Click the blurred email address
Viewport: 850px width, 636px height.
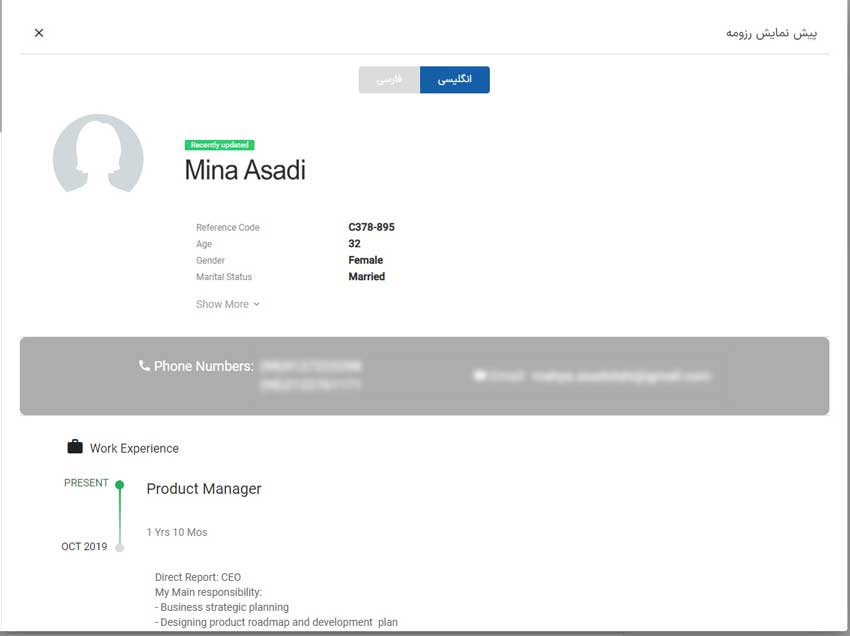coord(620,376)
